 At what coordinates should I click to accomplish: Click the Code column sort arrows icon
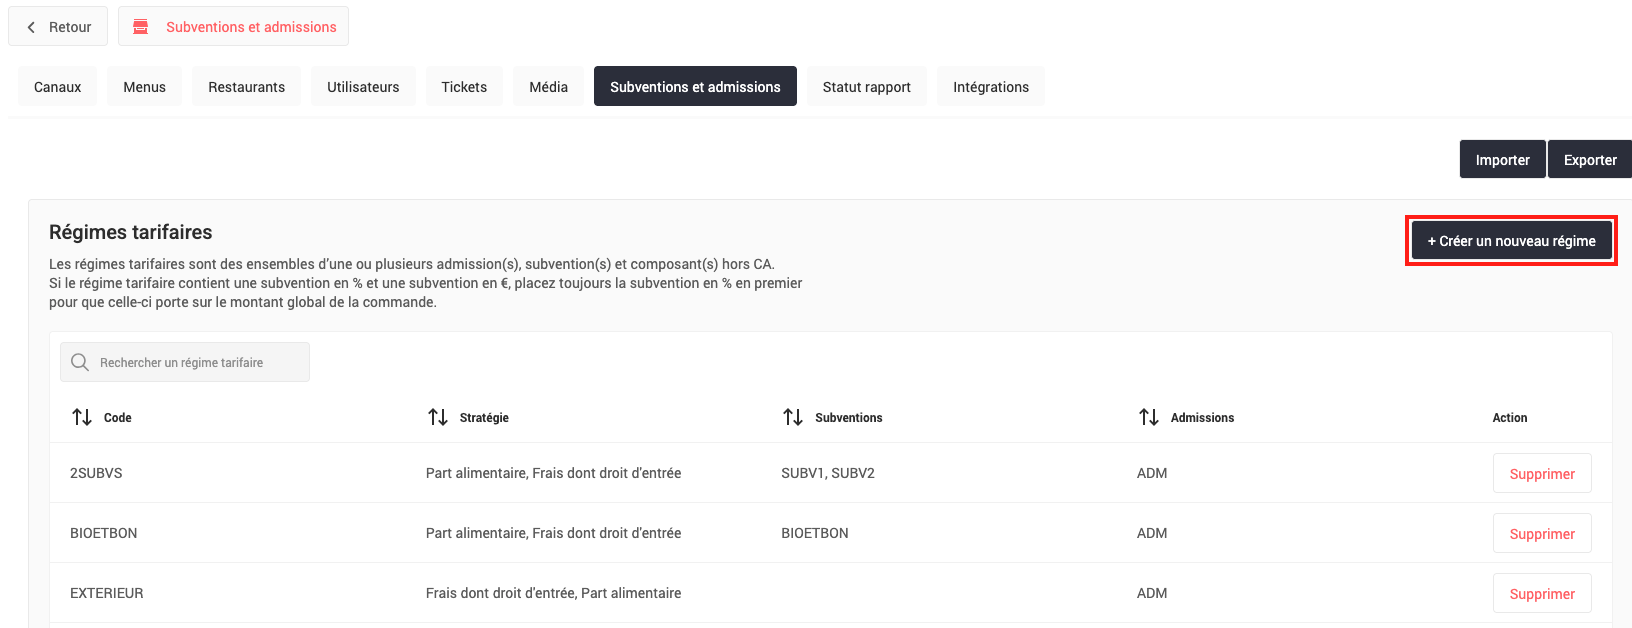click(x=82, y=417)
